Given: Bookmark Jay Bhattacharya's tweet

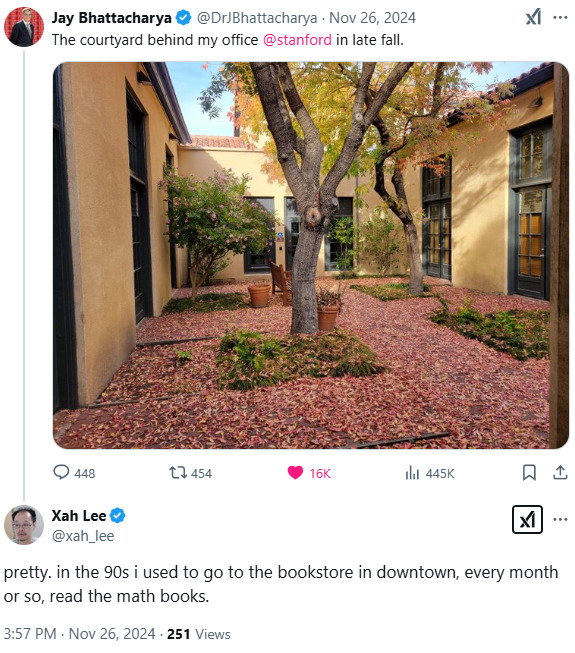Looking at the screenshot, I should coord(529,473).
